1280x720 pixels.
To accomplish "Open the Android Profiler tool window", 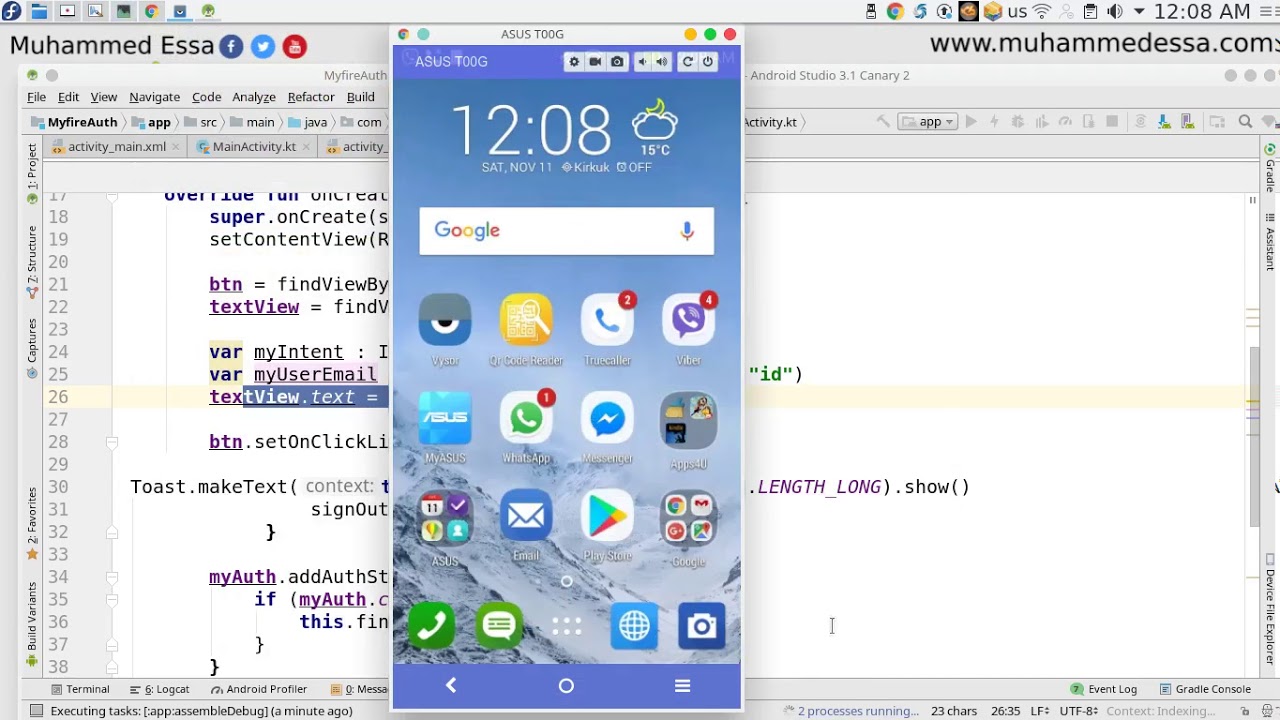I will [259, 689].
